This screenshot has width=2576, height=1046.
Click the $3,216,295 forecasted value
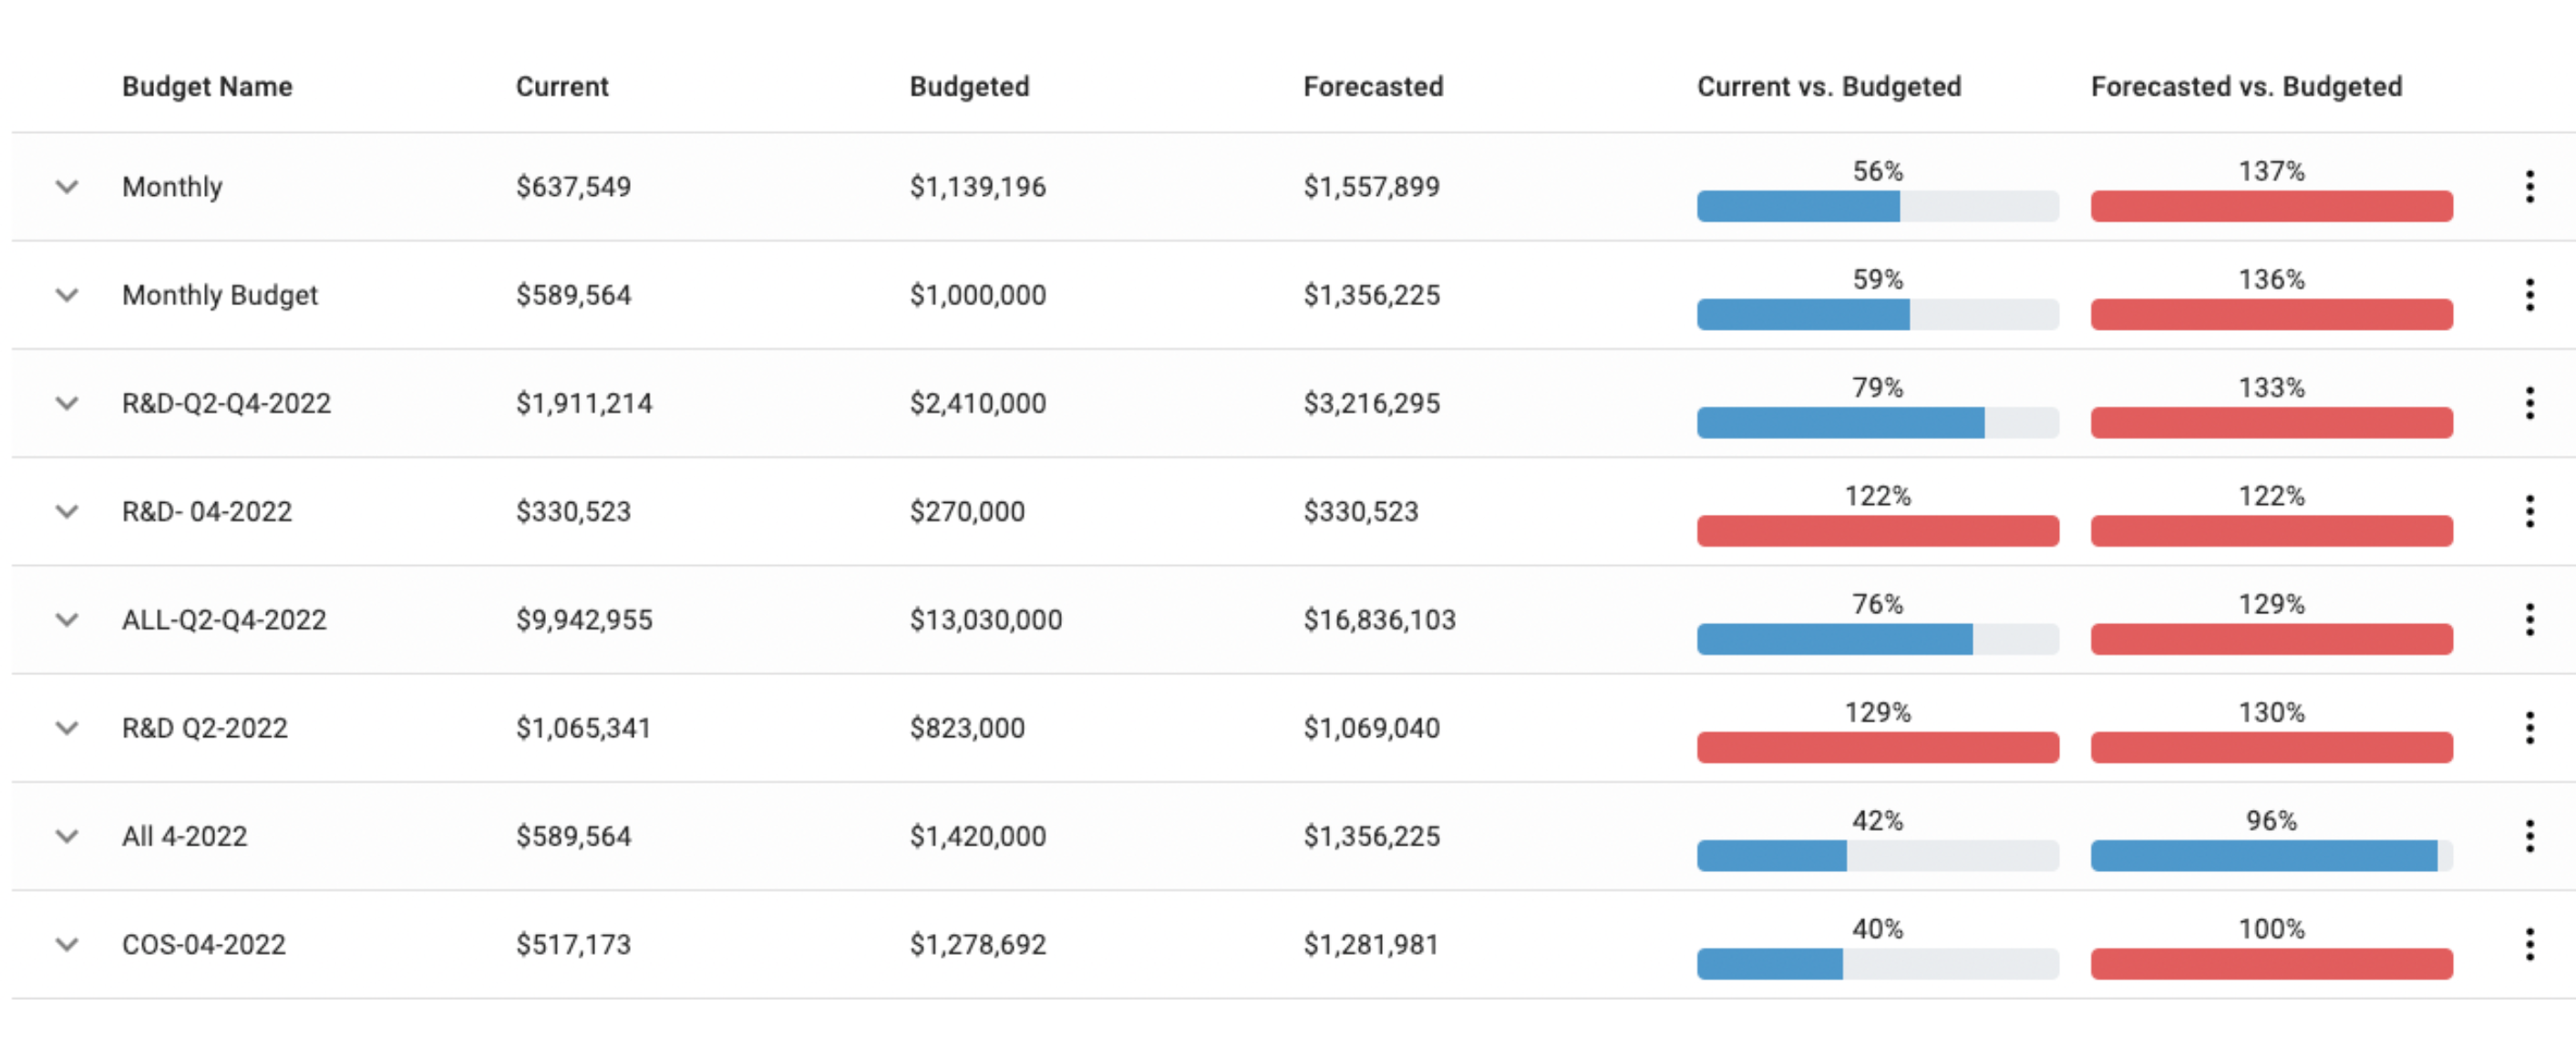(x=1371, y=403)
